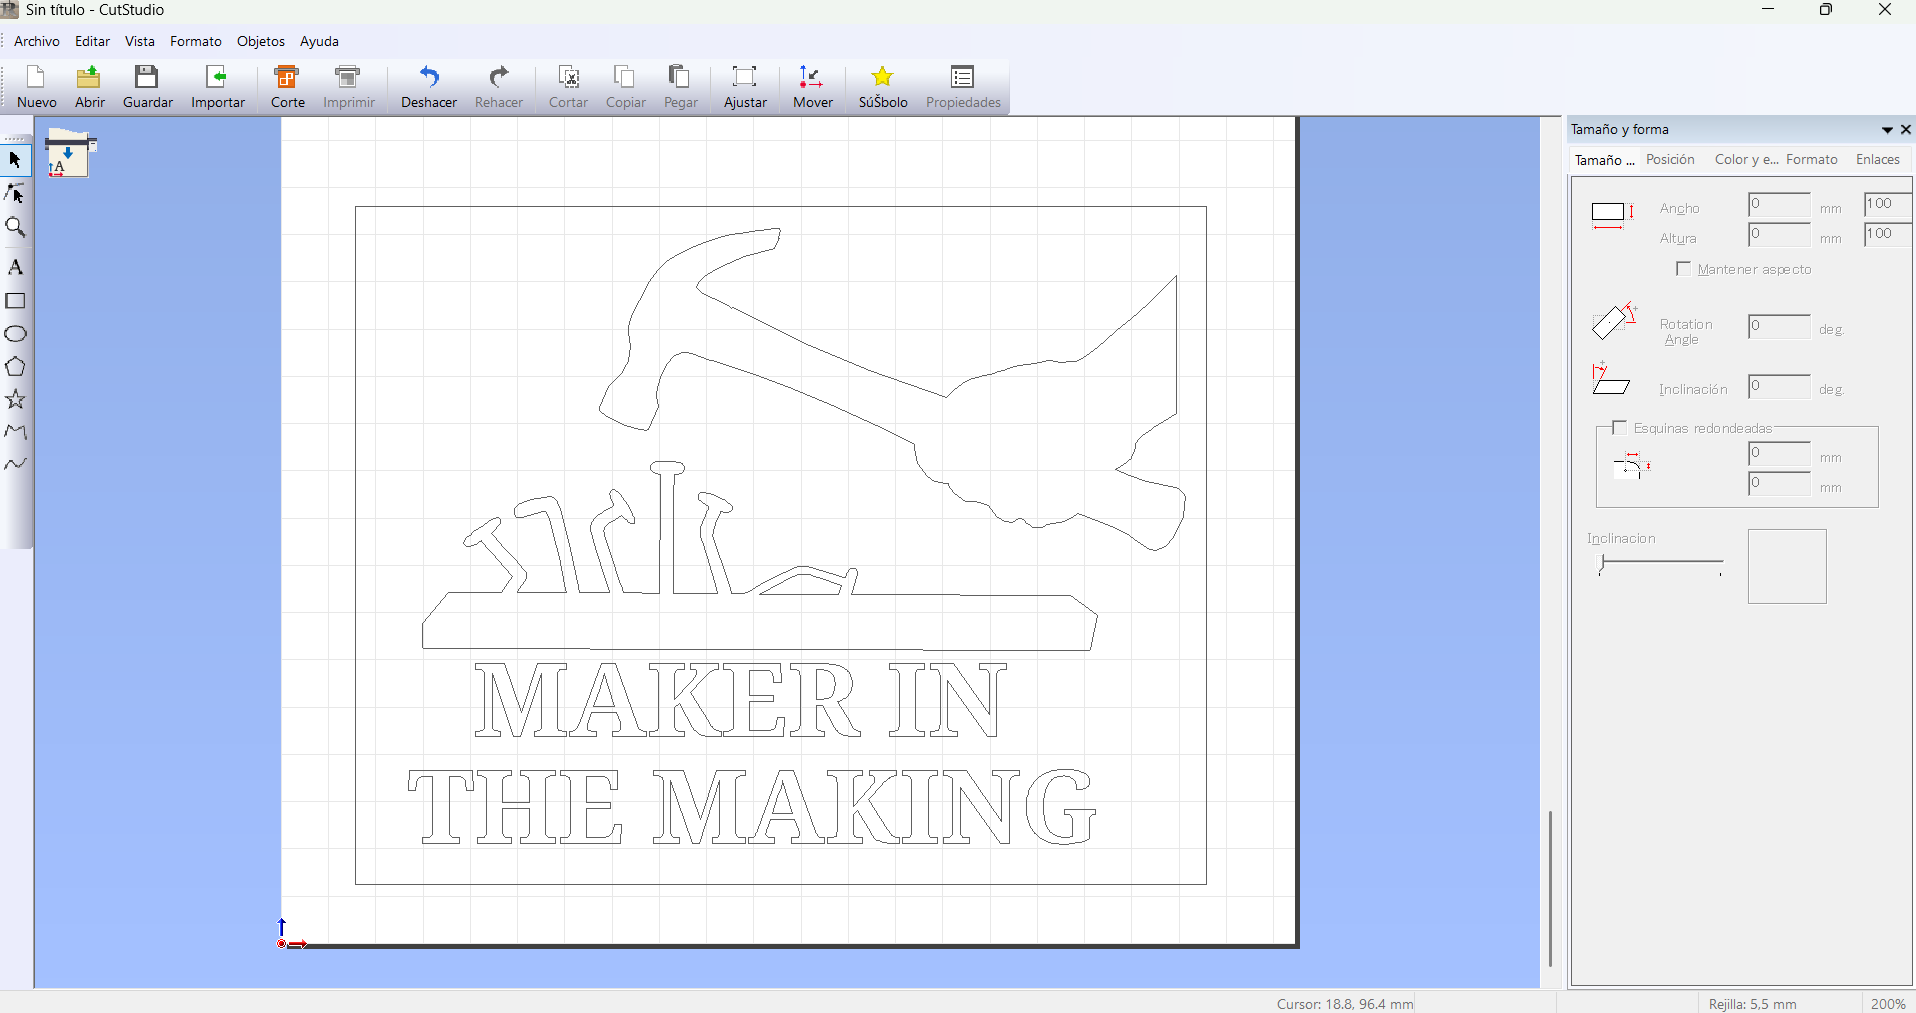The image size is (1916, 1013).
Task: Click the Deshacer button
Action: [x=428, y=87]
